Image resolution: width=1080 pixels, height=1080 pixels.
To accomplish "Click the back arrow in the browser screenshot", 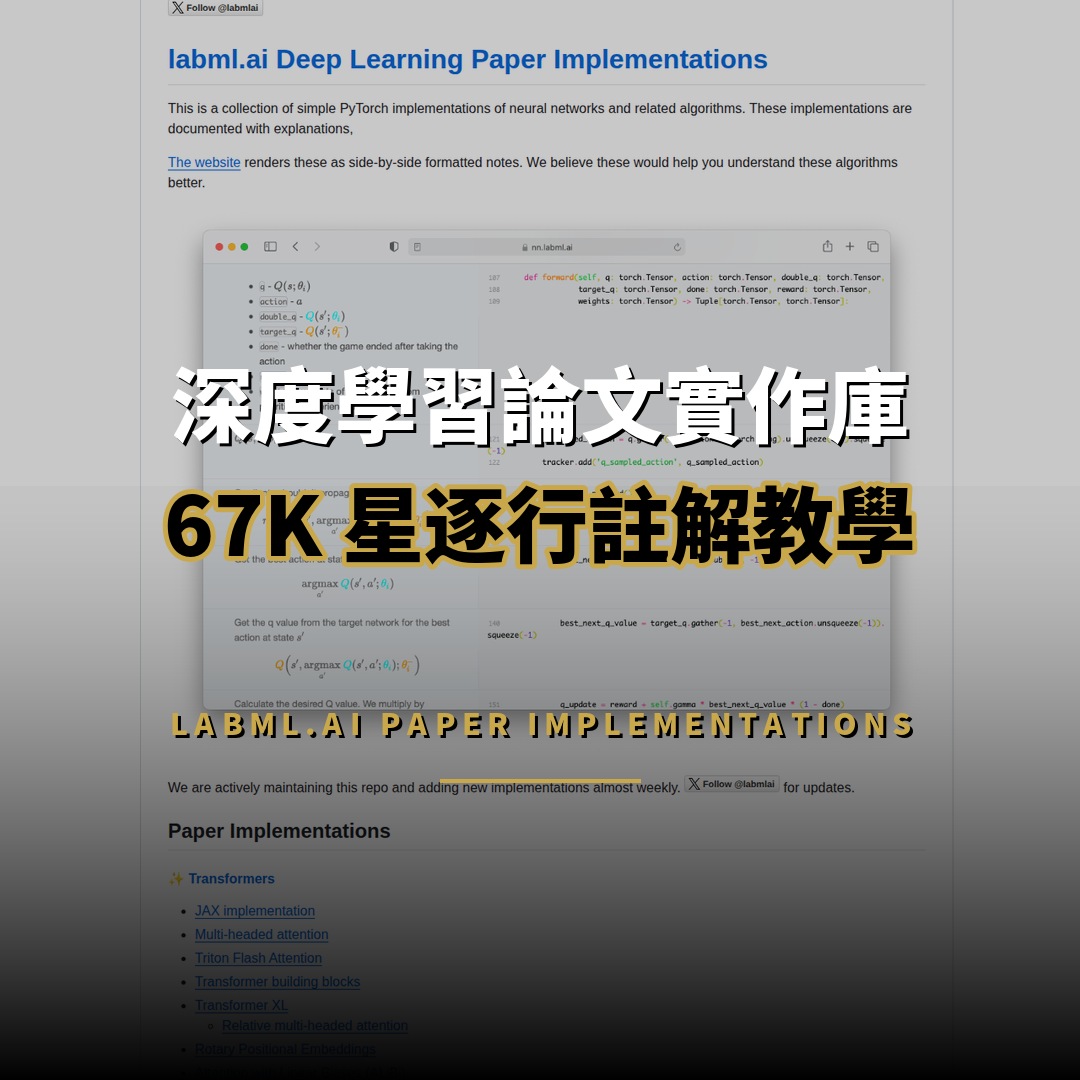I will 295,247.
